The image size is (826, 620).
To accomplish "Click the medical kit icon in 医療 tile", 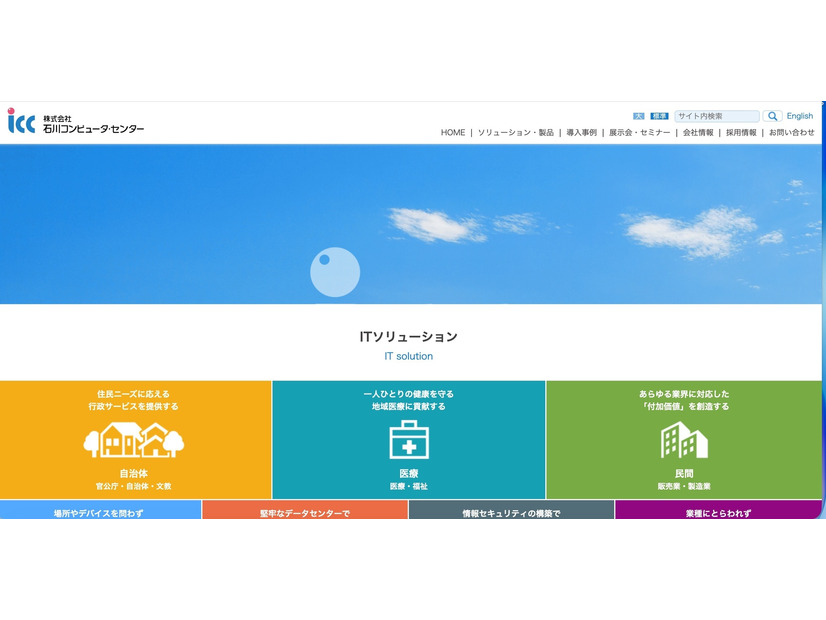I will [x=409, y=439].
